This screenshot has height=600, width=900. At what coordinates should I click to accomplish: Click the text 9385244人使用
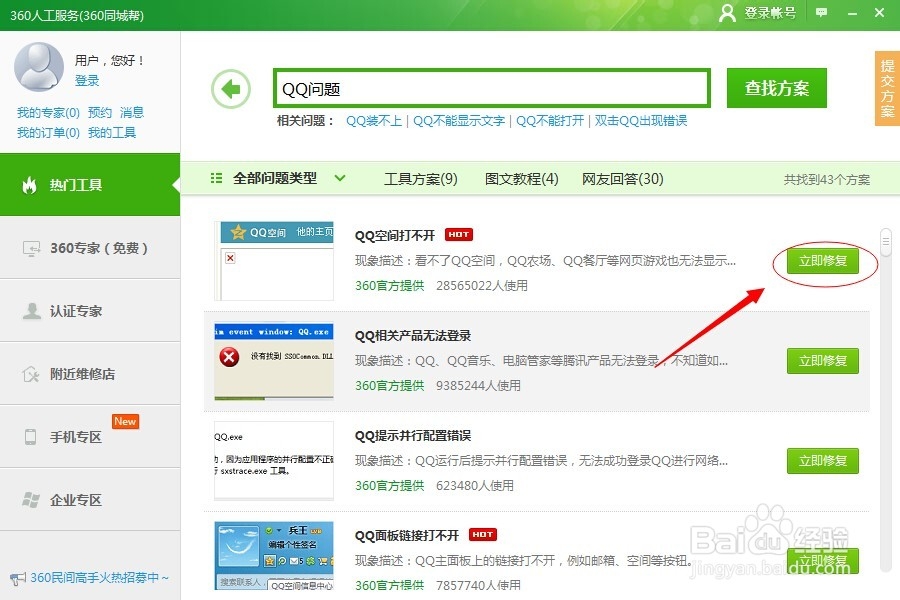478,385
